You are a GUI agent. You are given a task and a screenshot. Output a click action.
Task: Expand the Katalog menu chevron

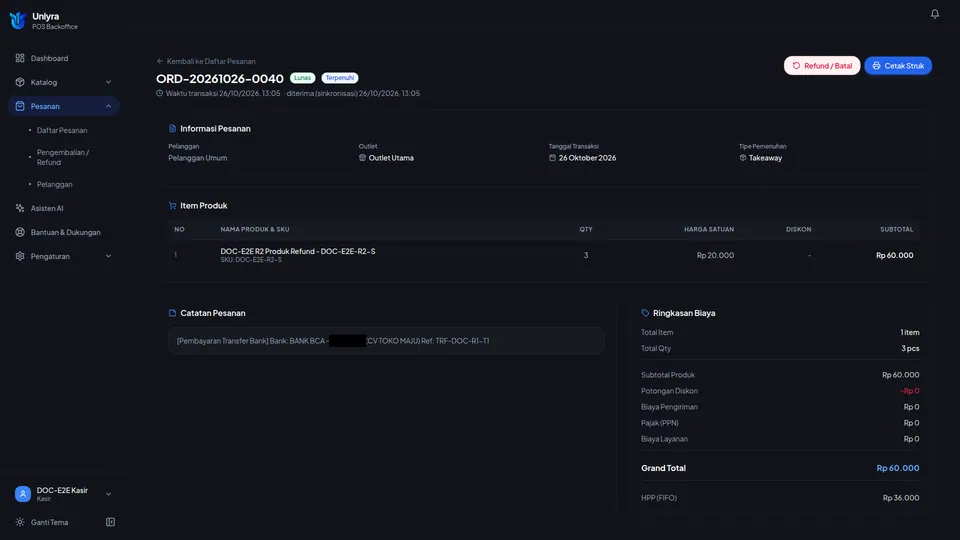pos(108,82)
